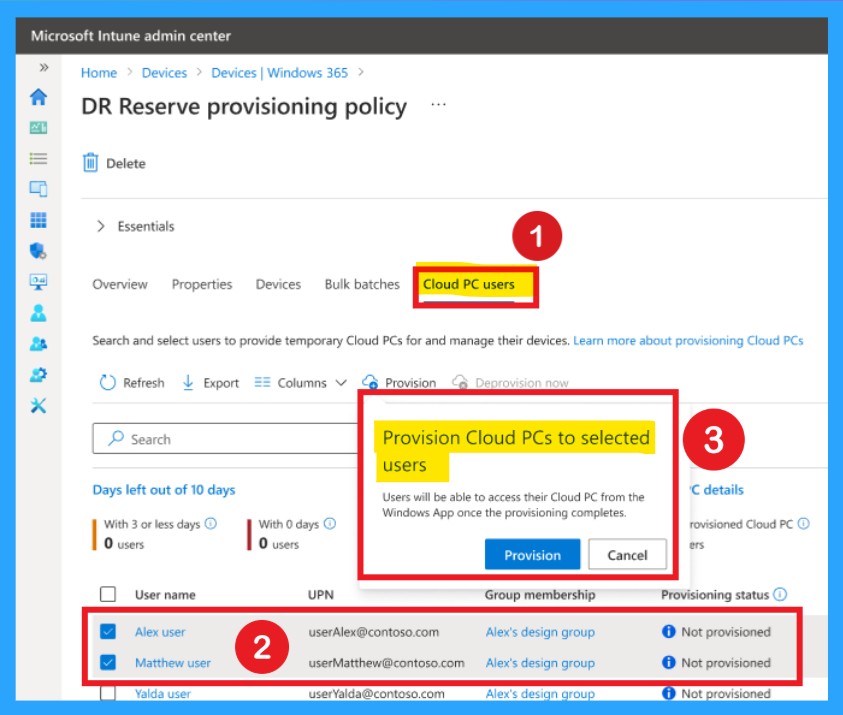843x715 pixels.
Task: Click Deprovision now in toolbar
Action: [510, 383]
